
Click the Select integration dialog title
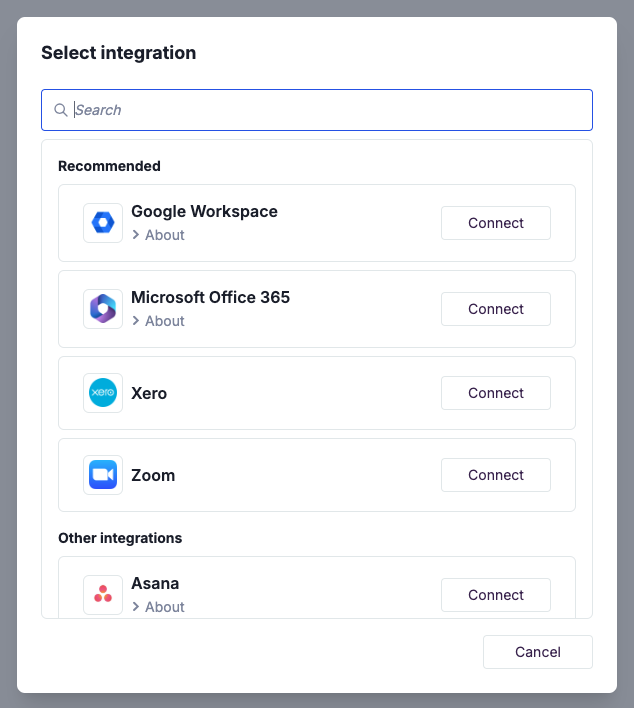tap(119, 53)
